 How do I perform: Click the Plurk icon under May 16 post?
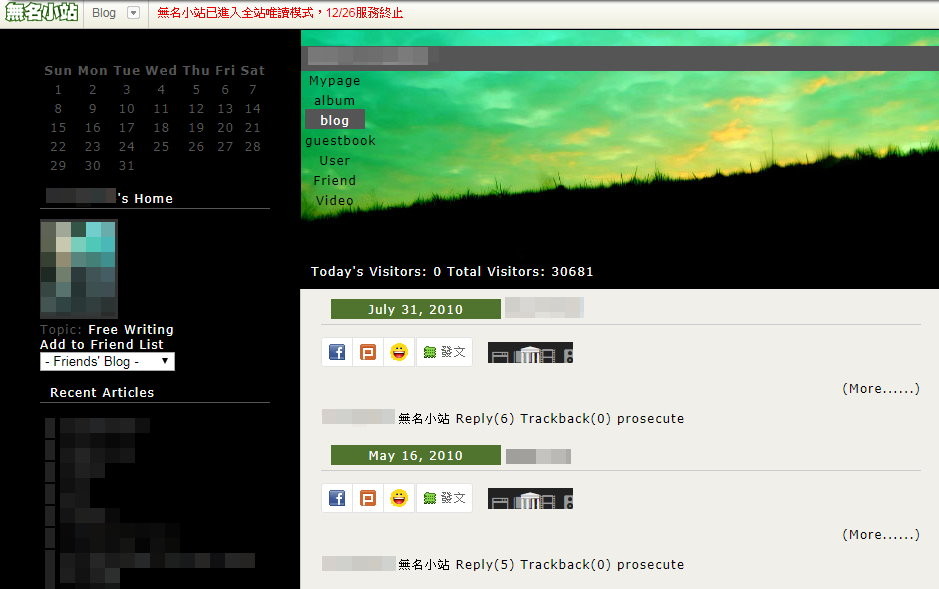[368, 498]
